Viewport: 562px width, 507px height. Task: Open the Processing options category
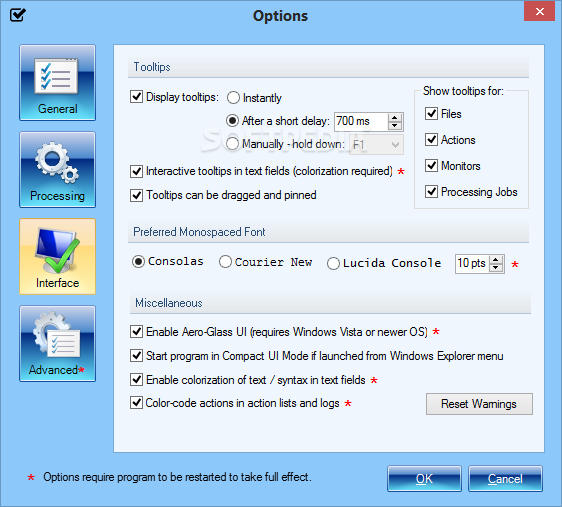pyautogui.click(x=57, y=169)
